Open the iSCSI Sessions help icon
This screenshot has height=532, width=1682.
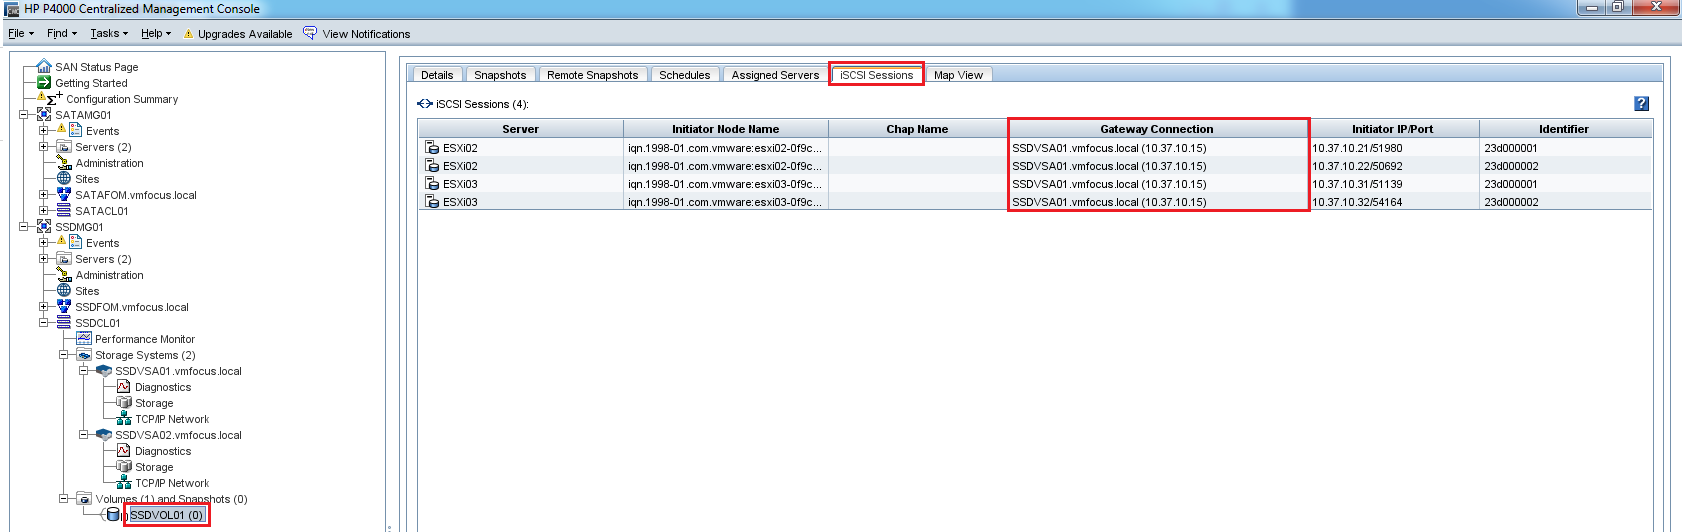click(1641, 103)
